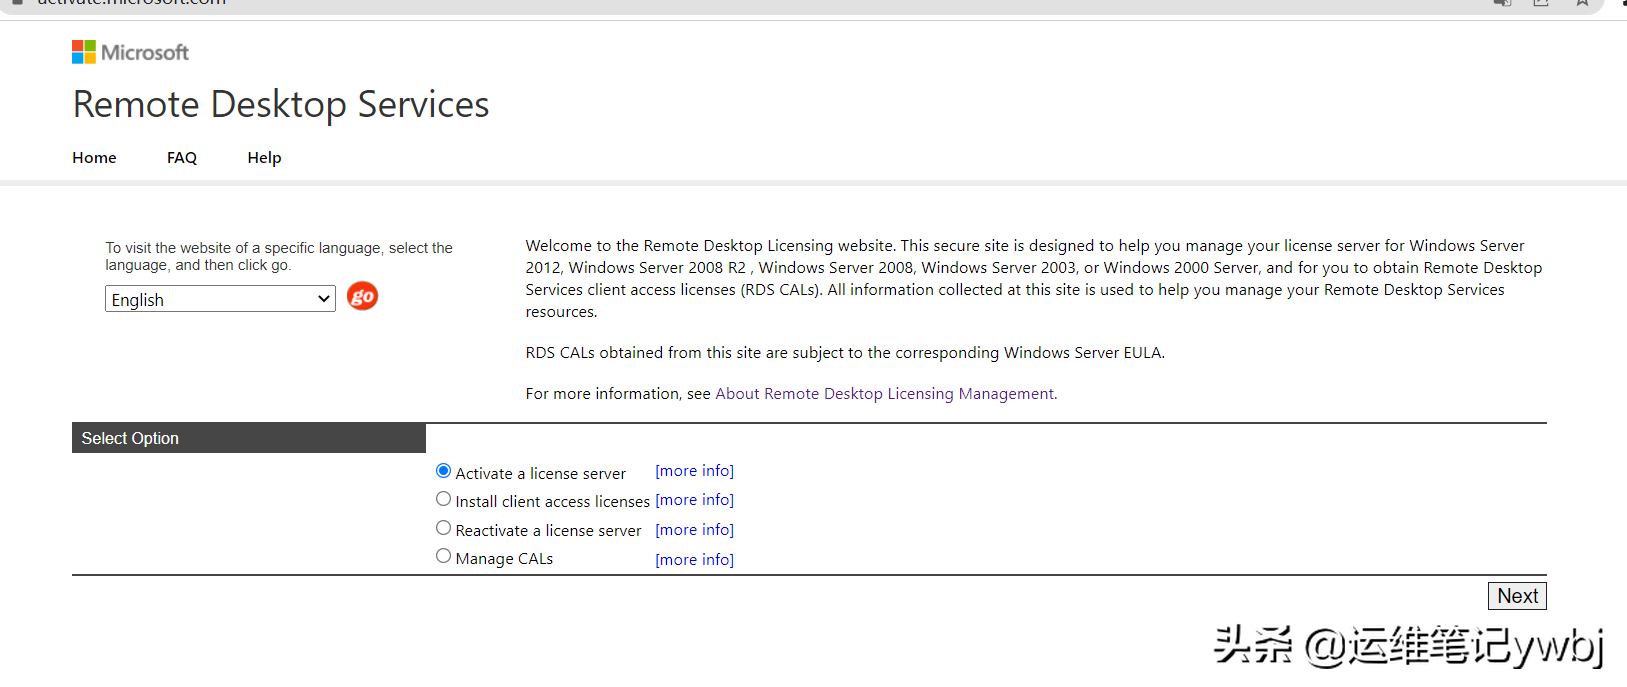Select Reactivate a license server radio
Screen dimensions: 1627x687
click(x=443, y=528)
